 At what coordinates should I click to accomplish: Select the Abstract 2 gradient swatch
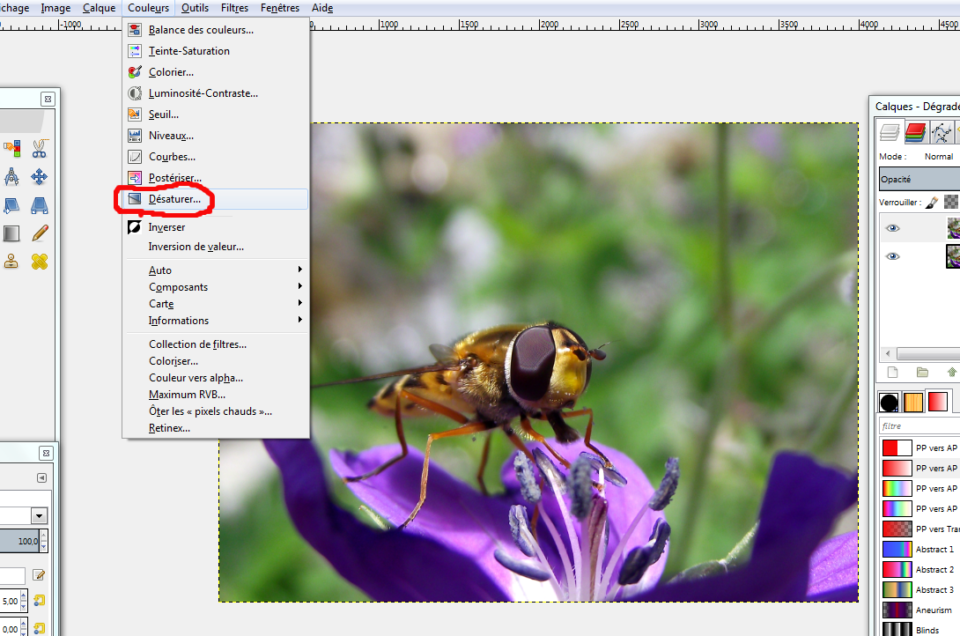pyautogui.click(x=897, y=569)
